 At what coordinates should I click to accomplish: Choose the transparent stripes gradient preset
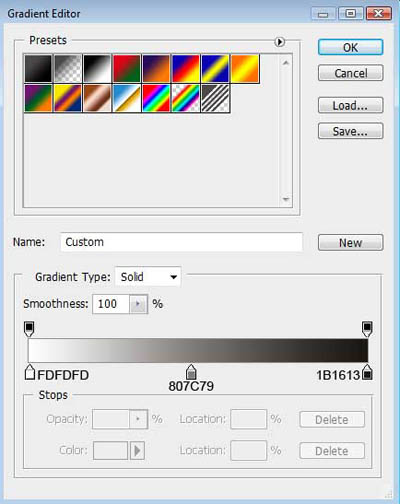tap(215, 98)
